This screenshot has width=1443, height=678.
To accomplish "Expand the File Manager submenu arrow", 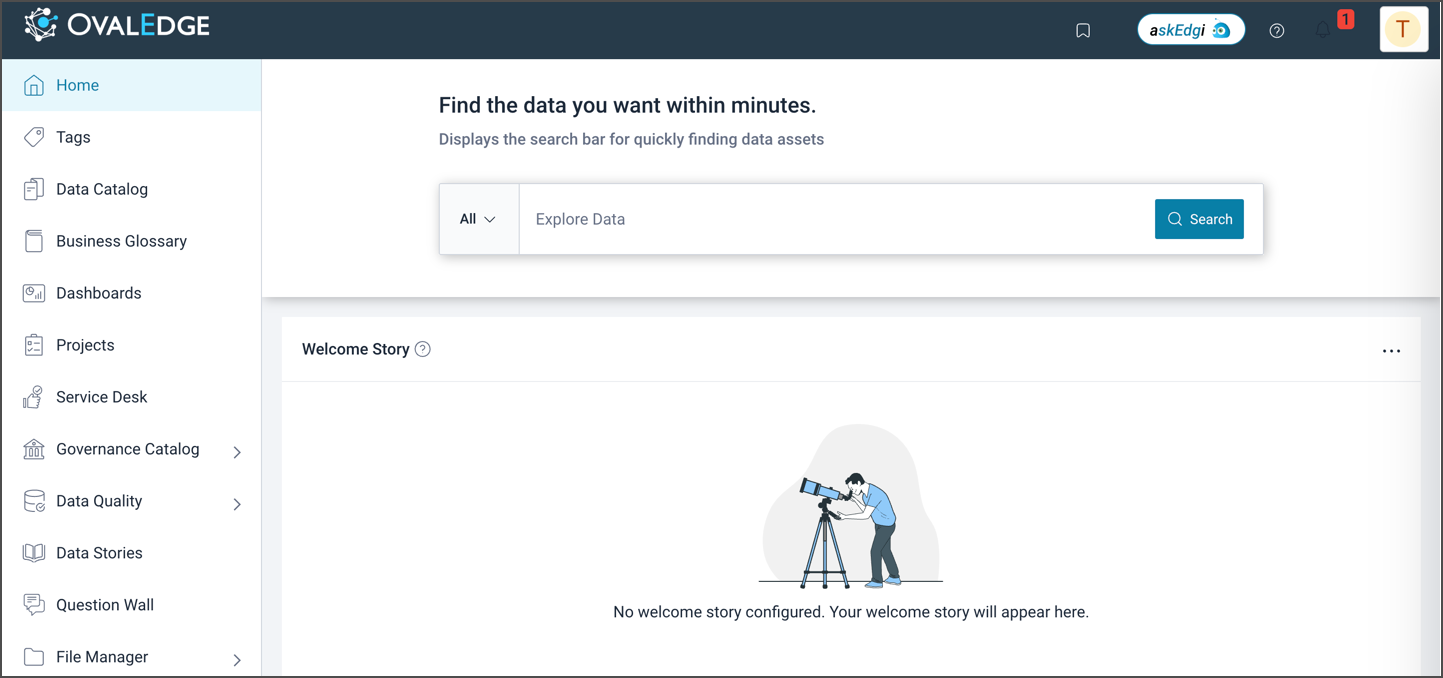I will [x=237, y=660].
